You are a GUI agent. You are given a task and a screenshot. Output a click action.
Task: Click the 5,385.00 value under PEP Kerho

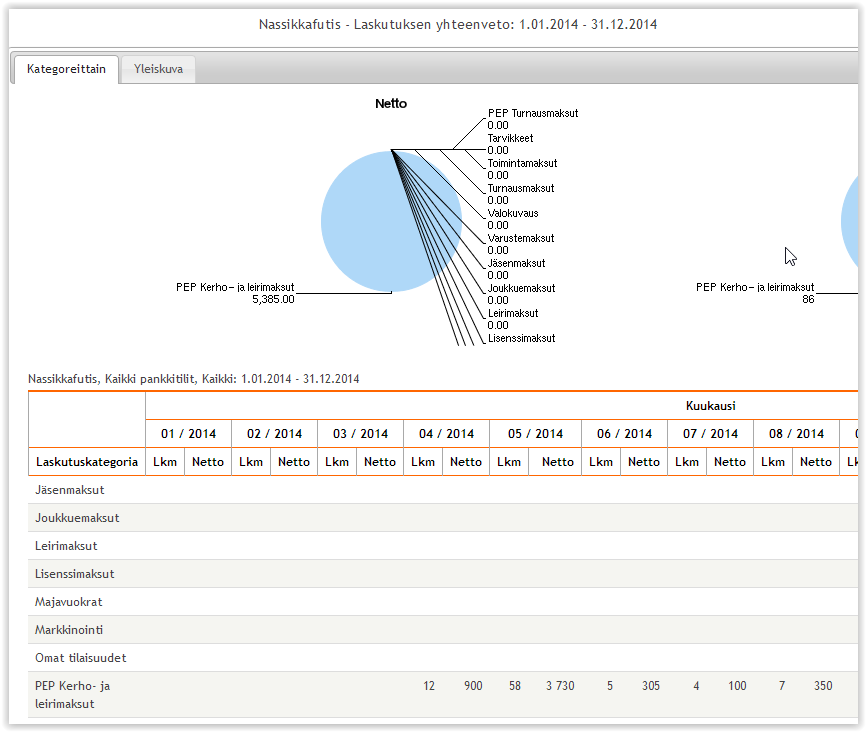[x=273, y=299]
